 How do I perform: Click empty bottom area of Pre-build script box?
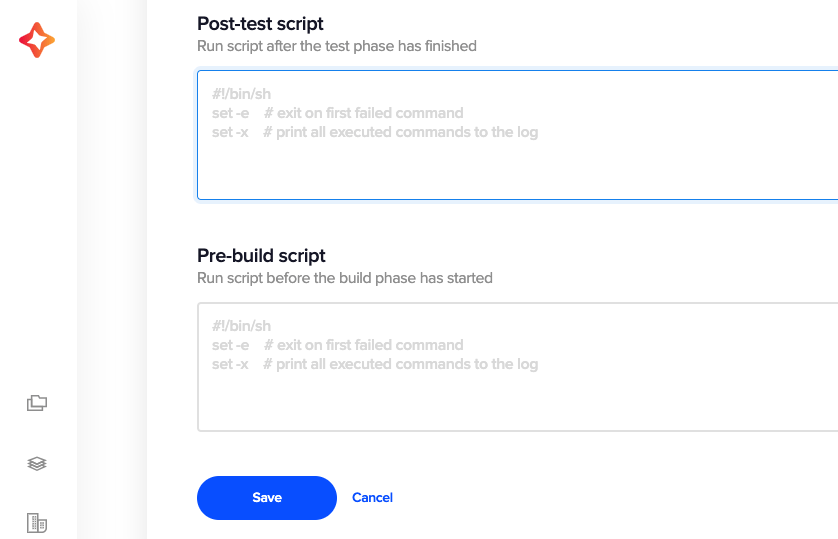pyautogui.click(x=517, y=403)
